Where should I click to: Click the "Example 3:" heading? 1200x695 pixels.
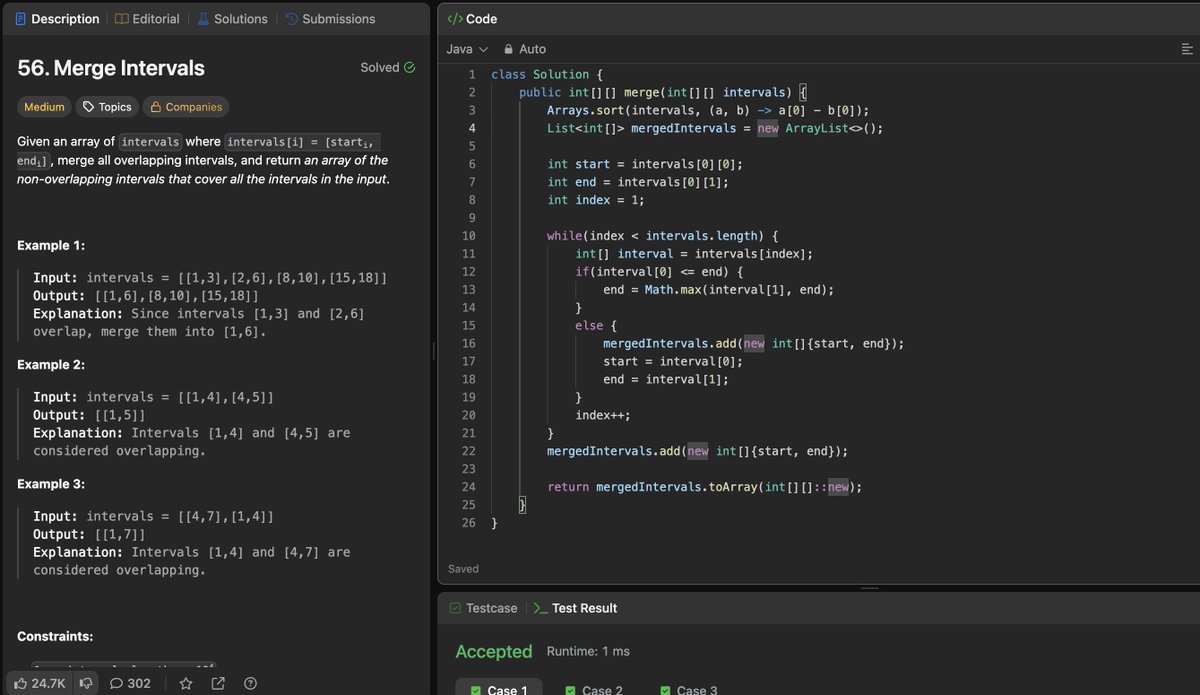point(51,484)
